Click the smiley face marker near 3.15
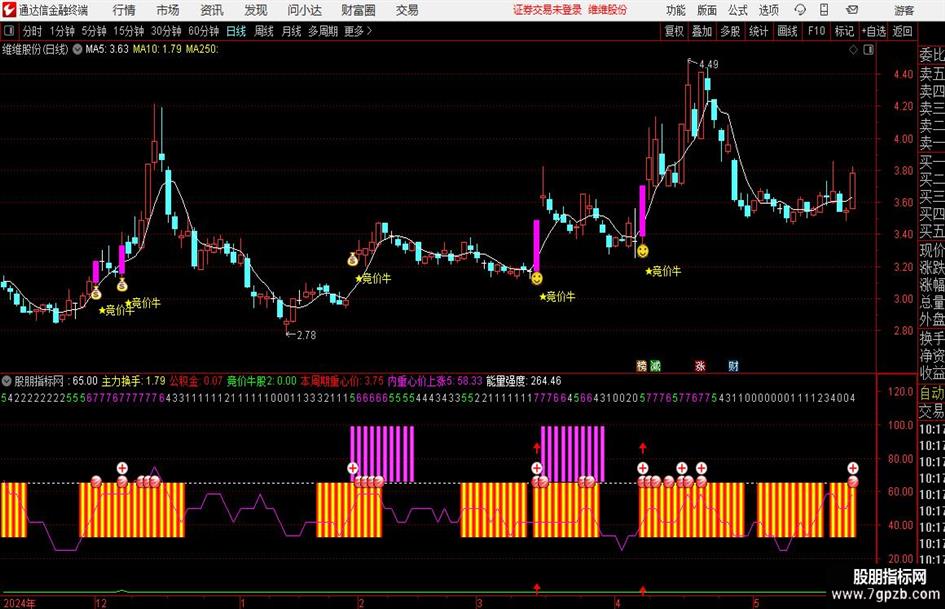The width and height of the screenshot is (945, 609). click(536, 278)
